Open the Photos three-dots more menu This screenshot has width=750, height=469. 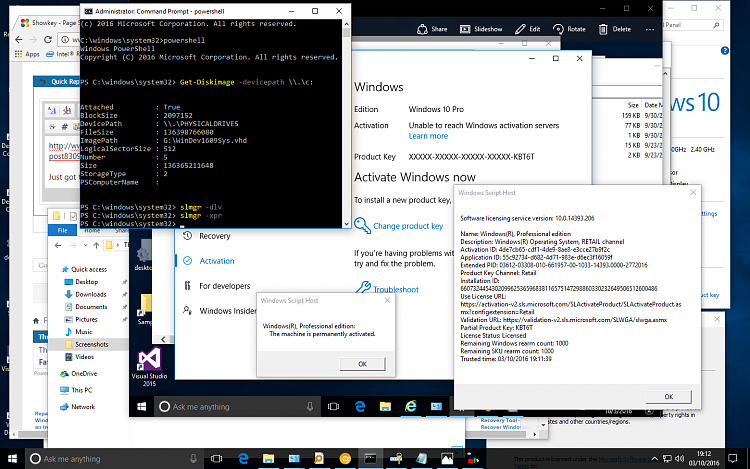(650, 29)
